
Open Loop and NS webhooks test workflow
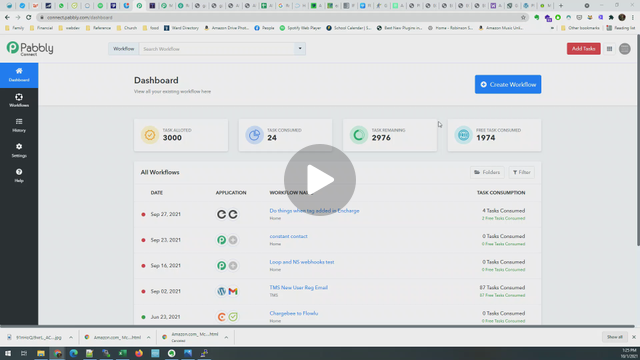click(x=302, y=262)
